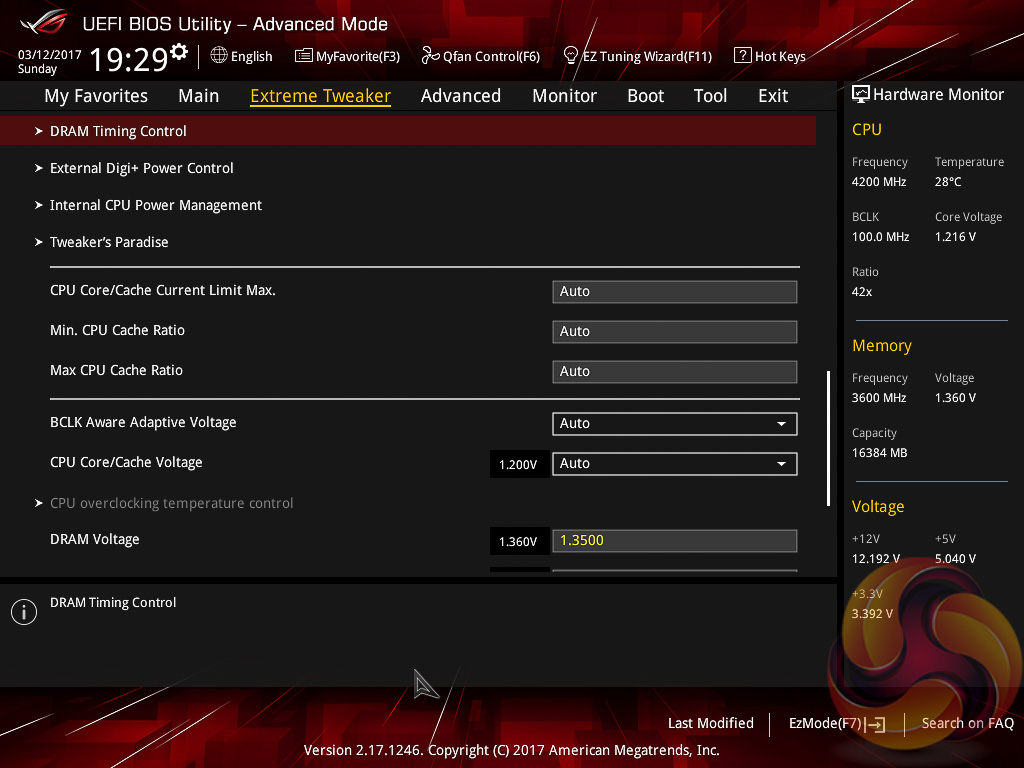Screen dimensions: 1024x768
Task: Click Last Modified button
Action: 711,723
